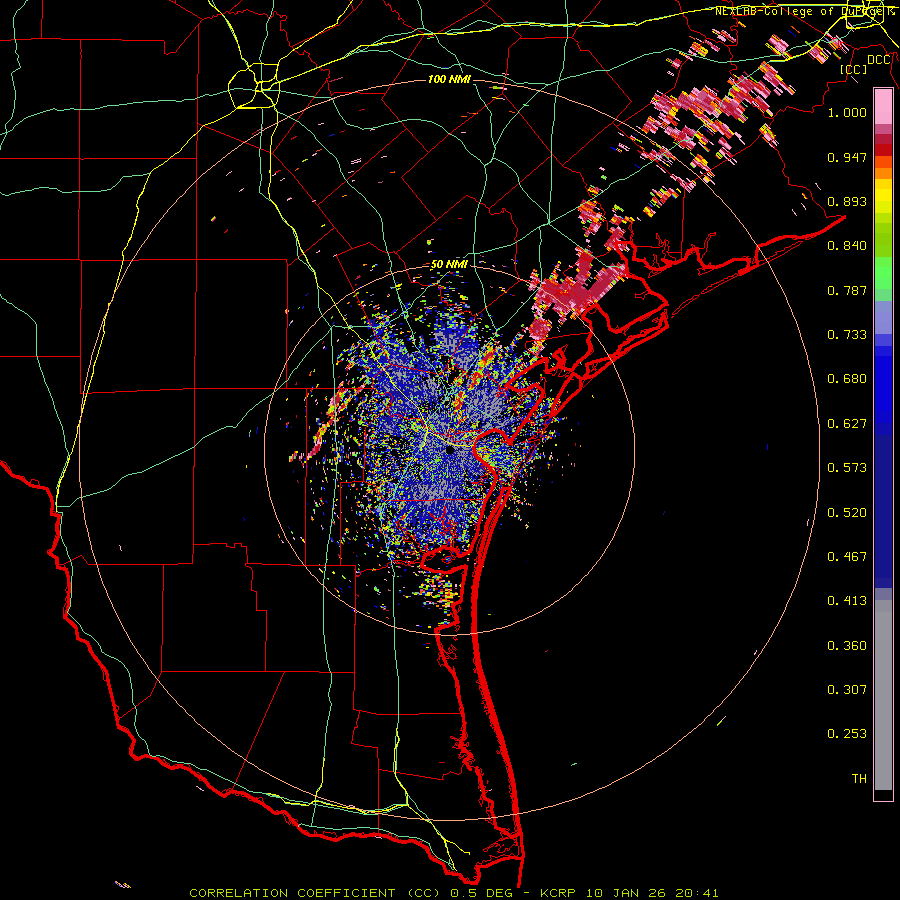
Task: Select the 0.520 scale value
Action: point(847,513)
